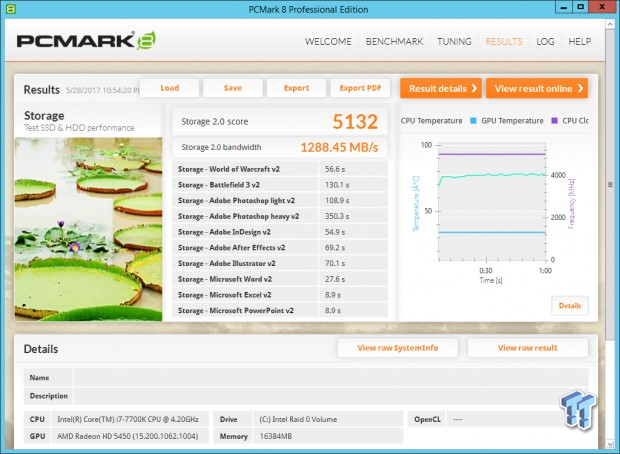Click the Adobe Photoshop heavy v2 row
Image resolution: width=620 pixels, height=454 pixels.
[x=280, y=216]
